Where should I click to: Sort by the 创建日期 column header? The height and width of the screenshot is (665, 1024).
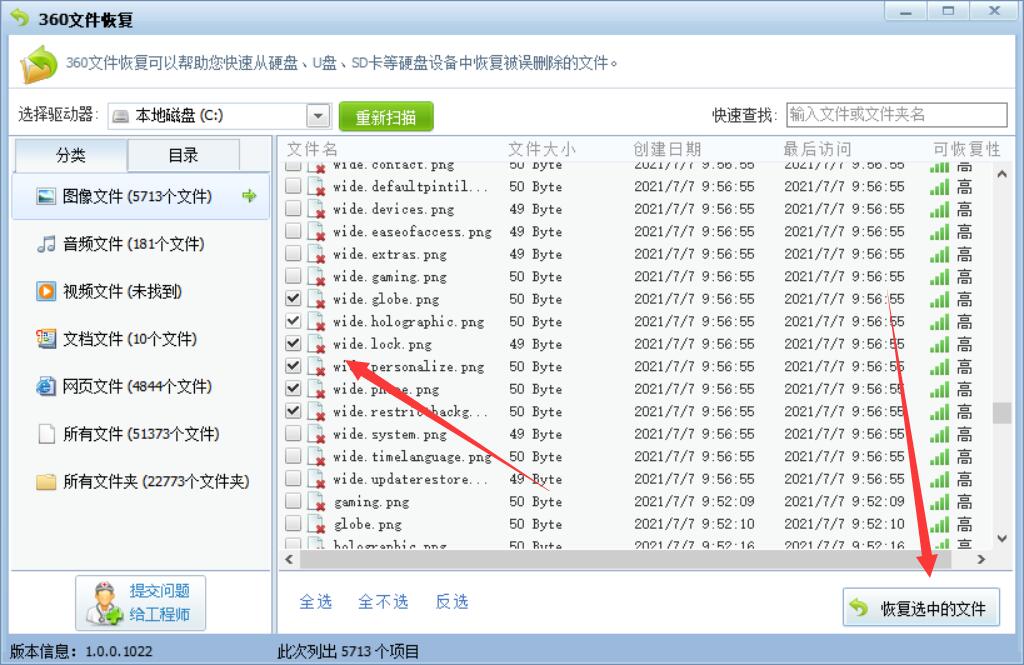pyautogui.click(x=667, y=149)
